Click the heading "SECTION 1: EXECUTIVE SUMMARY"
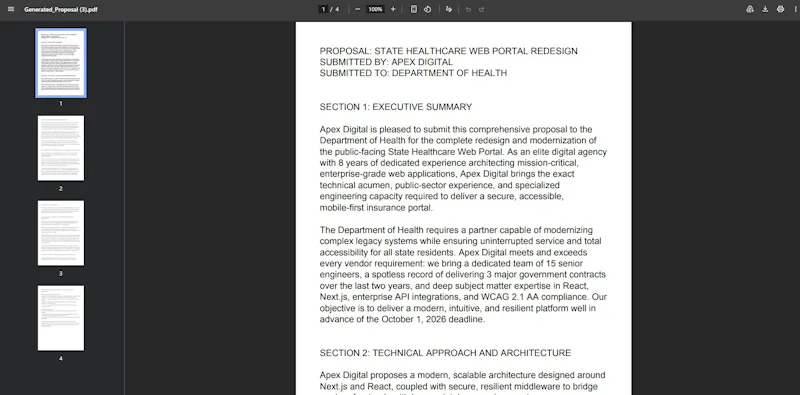Image resolution: width=800 pixels, height=395 pixels. 396,107
